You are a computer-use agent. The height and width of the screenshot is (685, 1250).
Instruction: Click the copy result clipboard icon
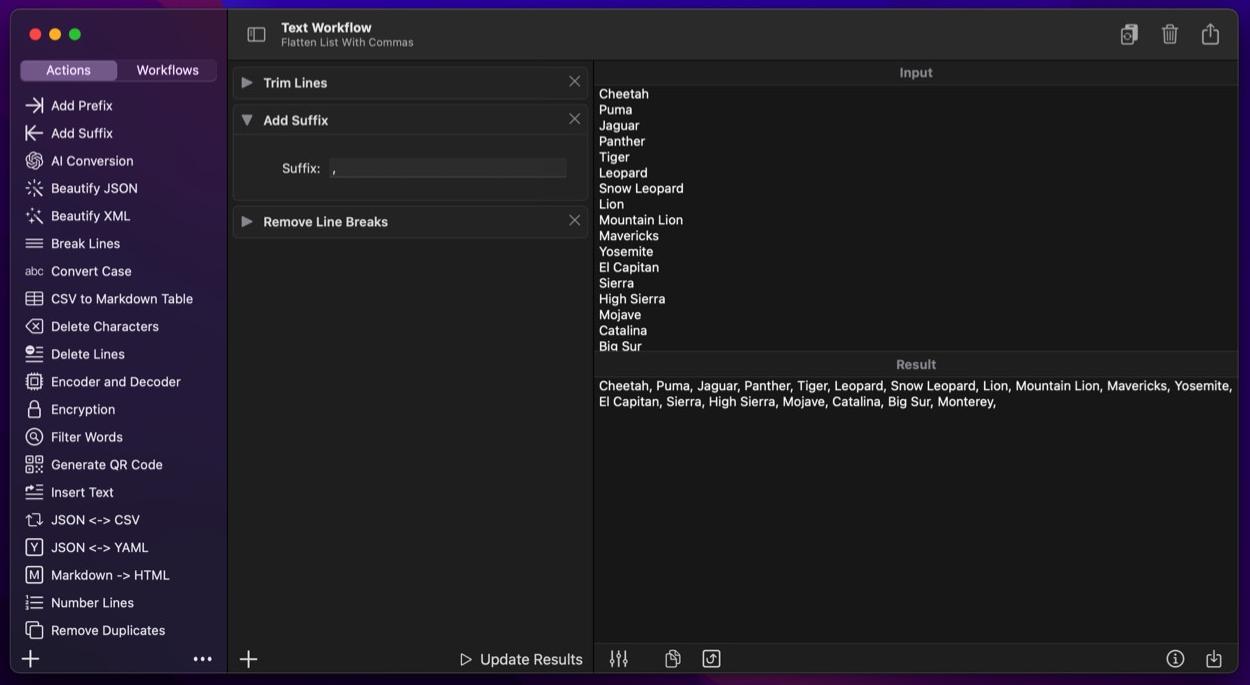pyautogui.click(x=673, y=659)
